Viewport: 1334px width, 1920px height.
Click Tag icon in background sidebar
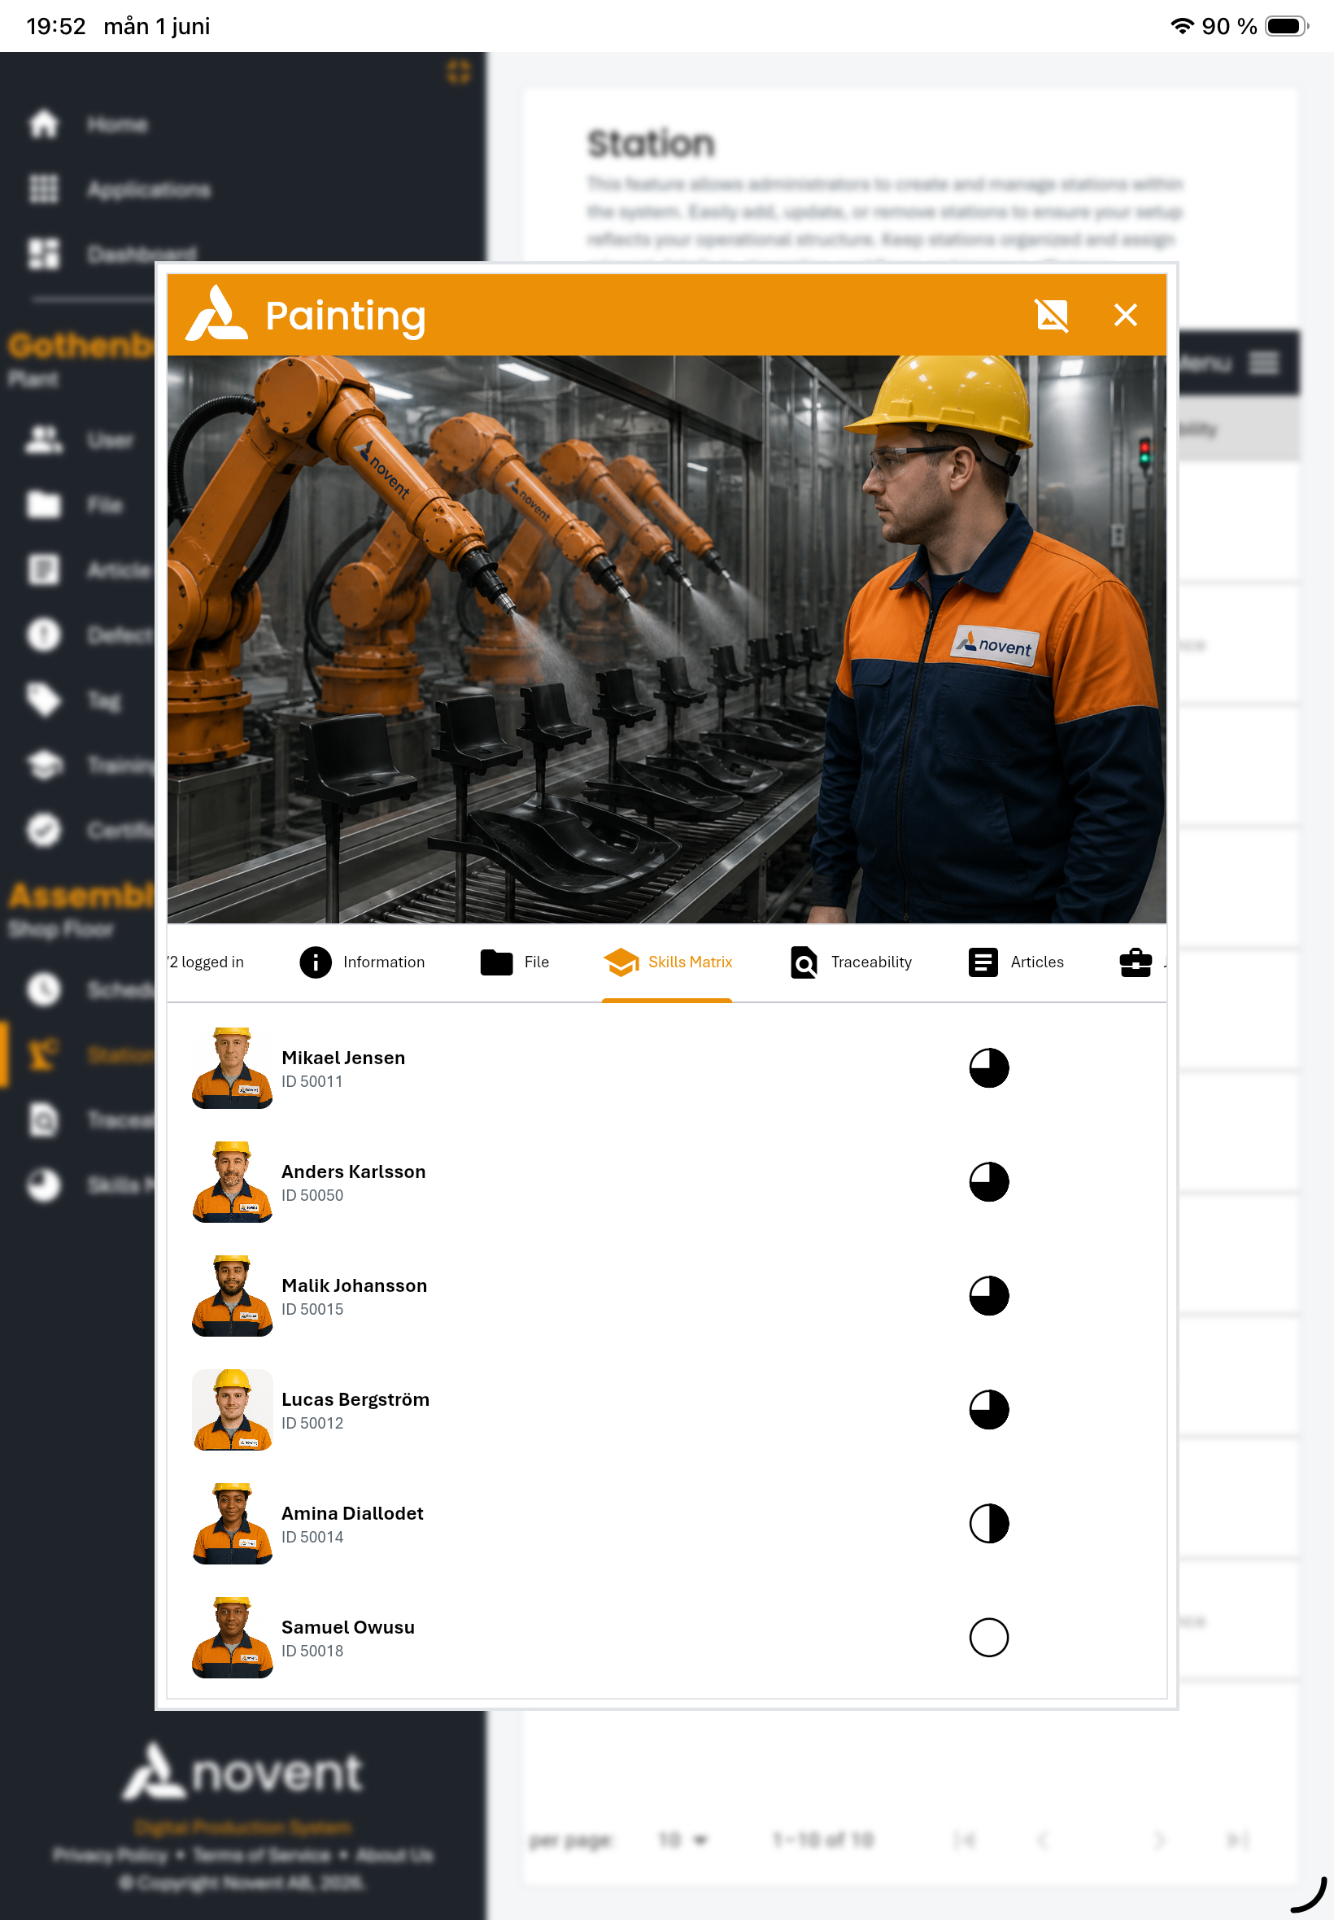point(44,700)
